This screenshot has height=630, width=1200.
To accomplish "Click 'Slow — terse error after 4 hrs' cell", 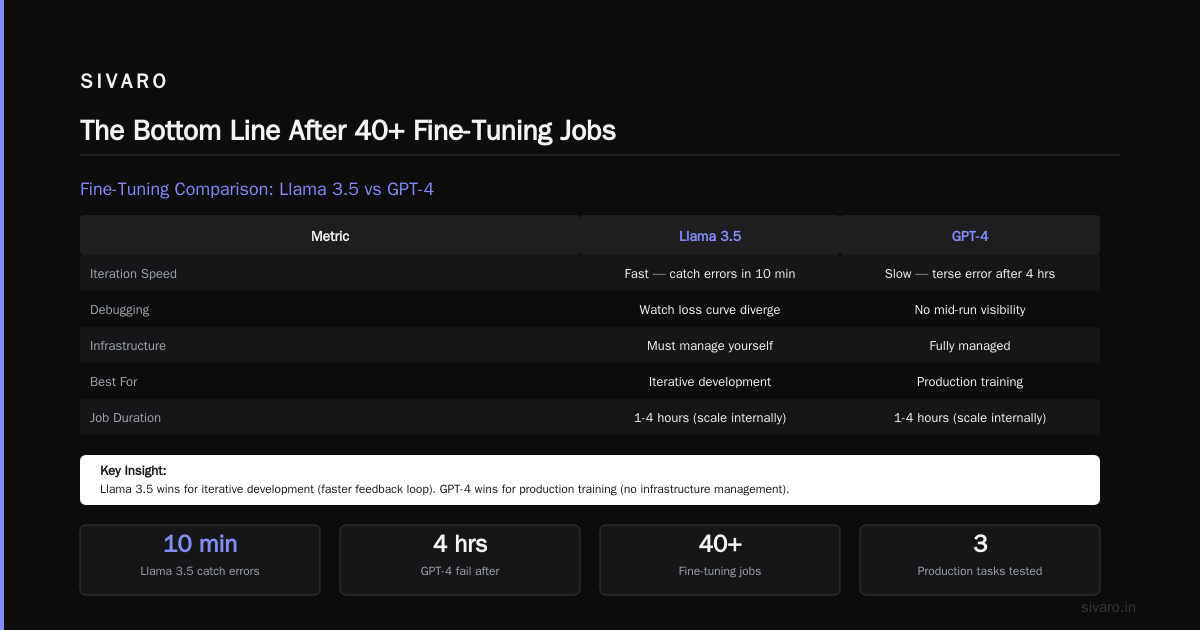I will pyautogui.click(x=970, y=274).
